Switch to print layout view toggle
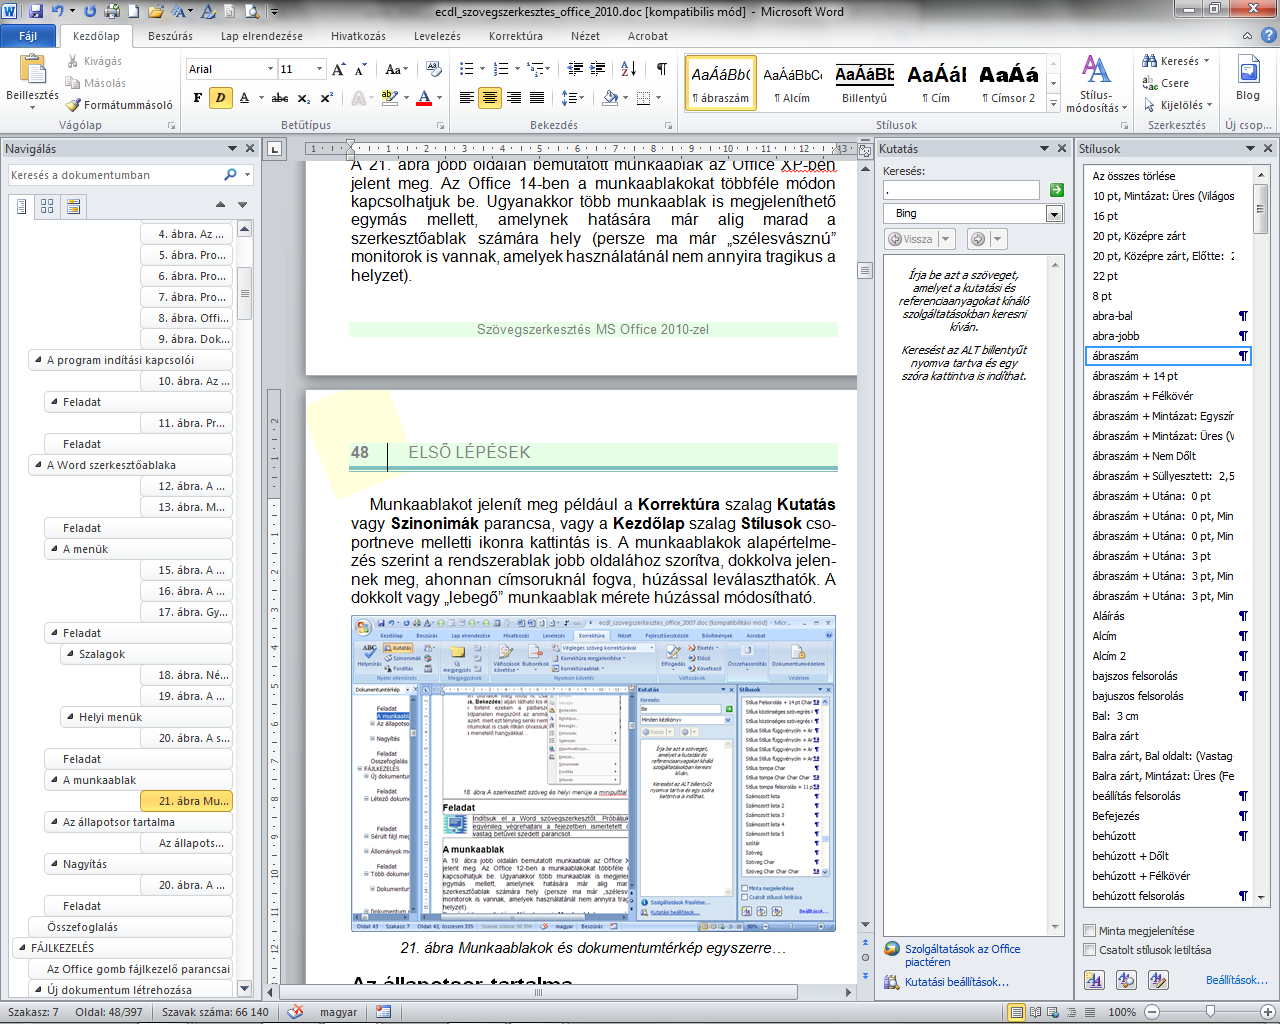 click(x=1017, y=1012)
